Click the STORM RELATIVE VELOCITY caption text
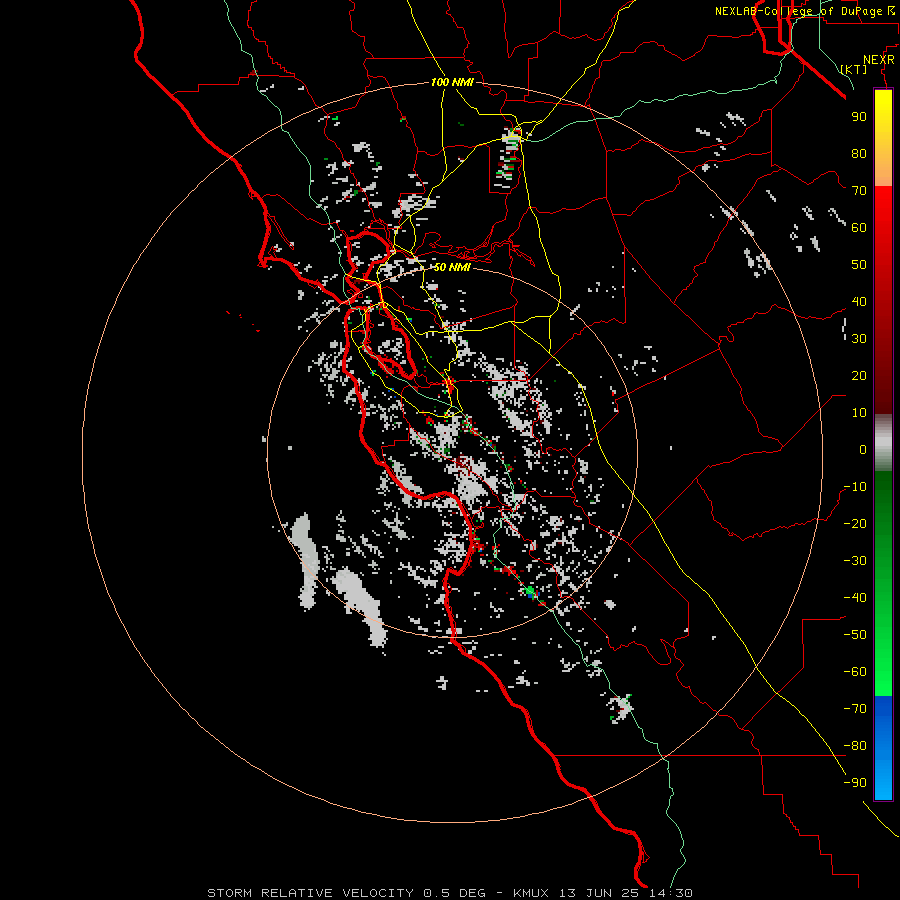Viewport: 900px width, 900px height. coord(310,893)
